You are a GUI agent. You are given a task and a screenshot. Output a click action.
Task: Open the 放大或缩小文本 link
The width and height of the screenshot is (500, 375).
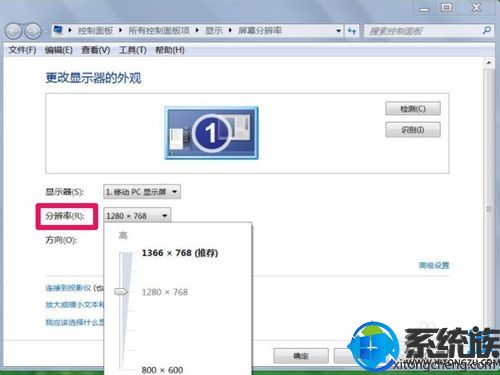75,305
